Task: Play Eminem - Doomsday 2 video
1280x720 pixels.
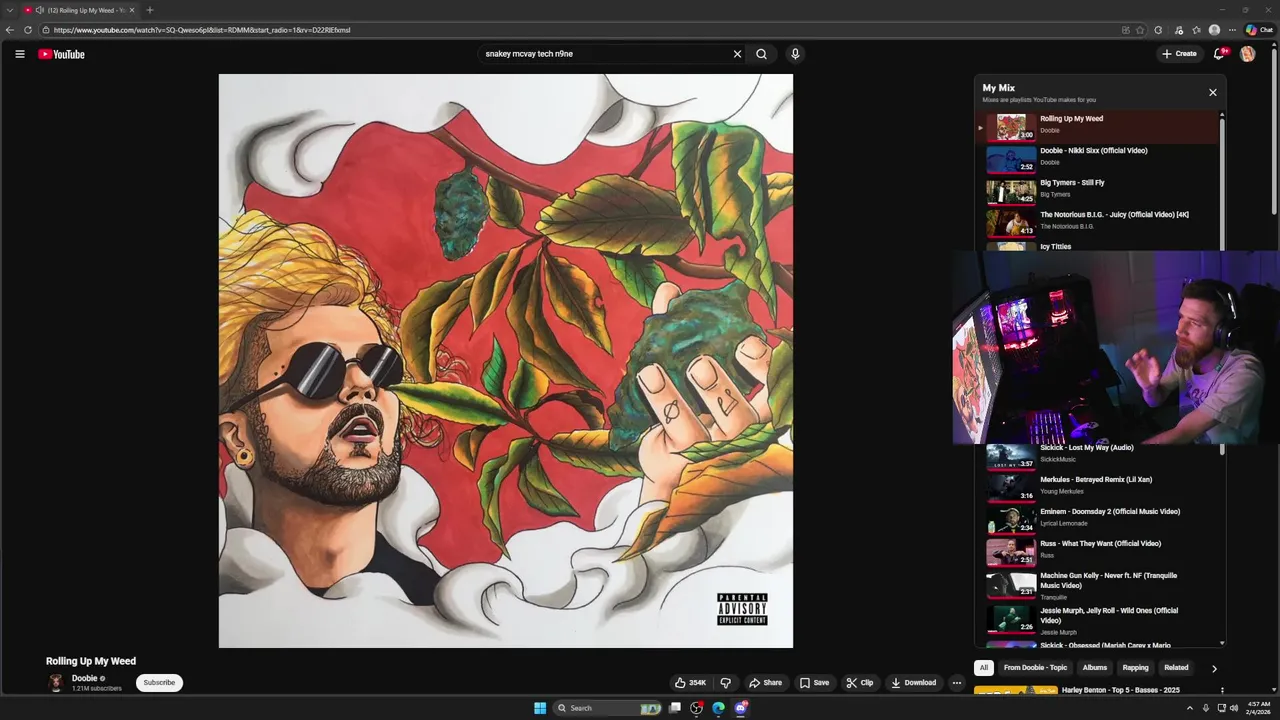Action: click(1097, 519)
